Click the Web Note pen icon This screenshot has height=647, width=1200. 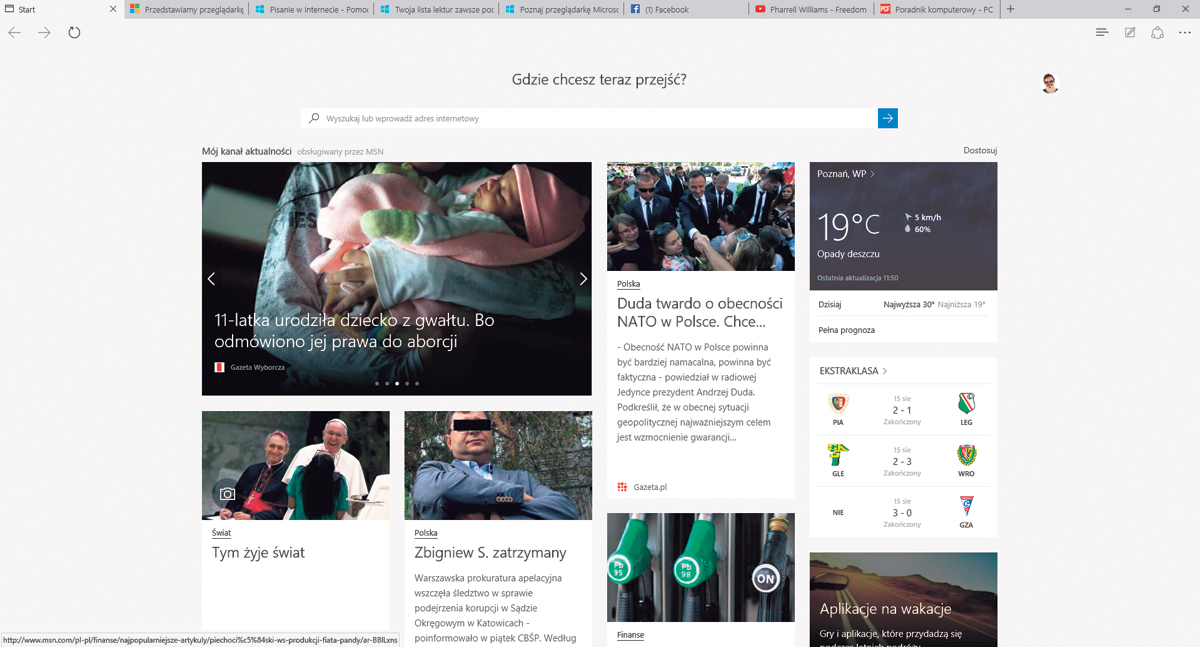(x=1130, y=33)
